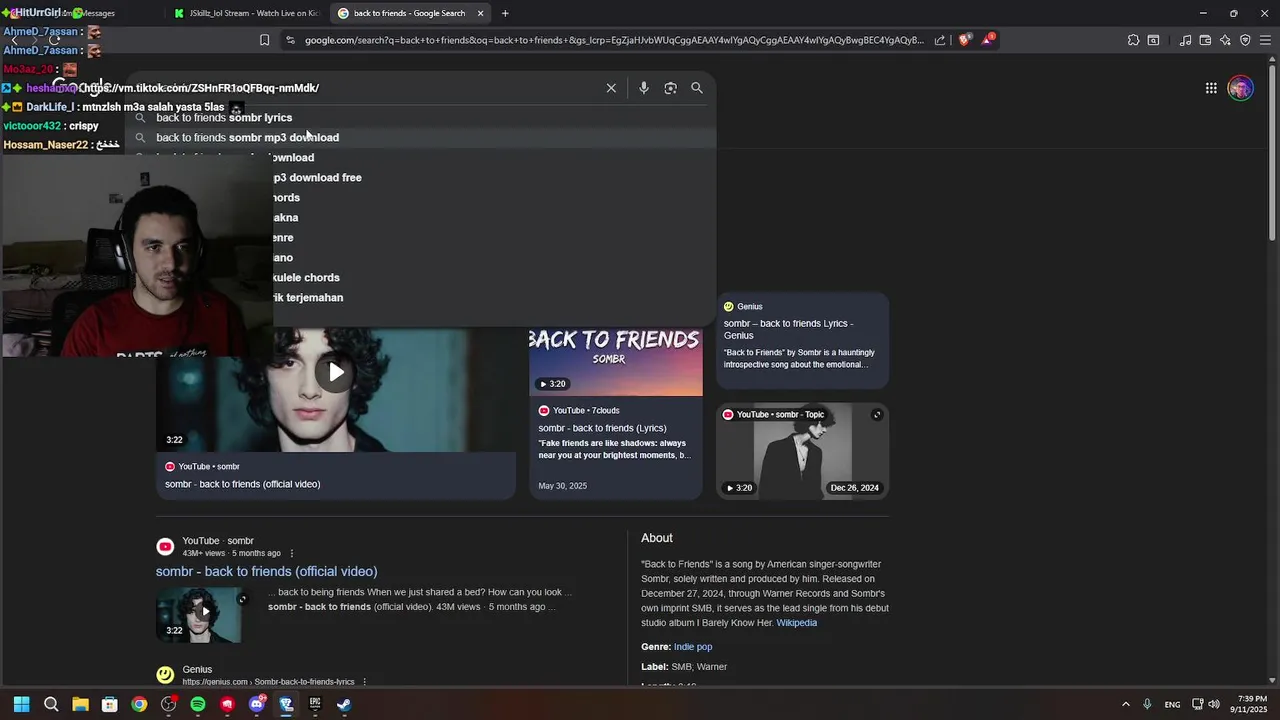Open more options for Genius result
This screenshot has height=720, width=1280.
(x=364, y=682)
